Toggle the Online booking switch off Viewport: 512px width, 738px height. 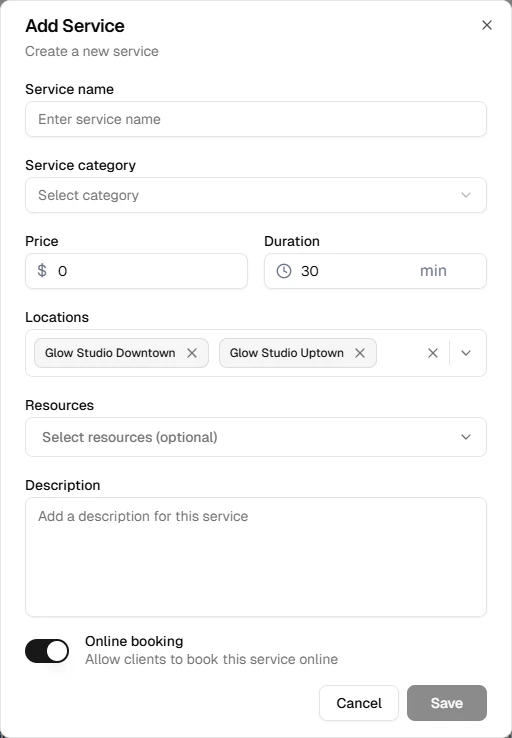[x=47, y=651]
